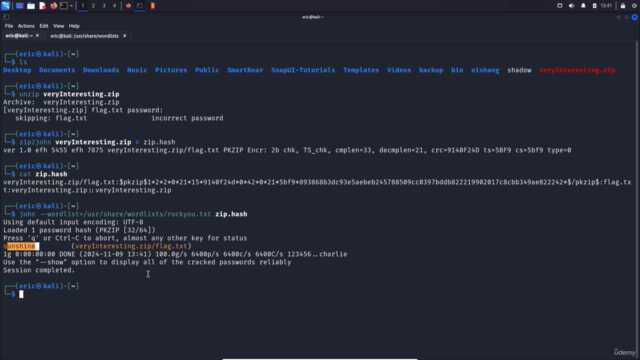This screenshot has width=640, height=360.
Task: Click the shadow file name
Action: point(519,70)
